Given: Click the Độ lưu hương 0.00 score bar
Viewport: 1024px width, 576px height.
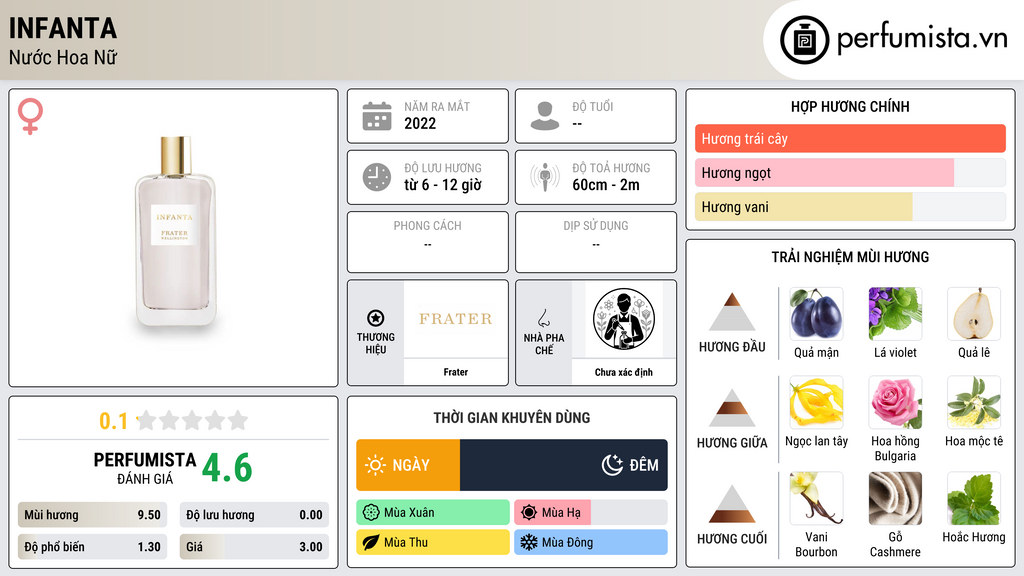Looking at the screenshot, I should (254, 515).
